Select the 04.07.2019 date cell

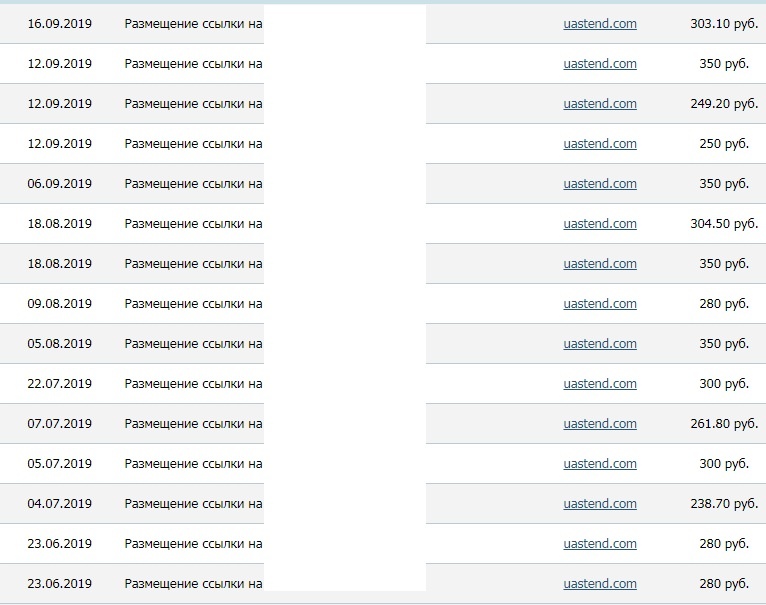[x=59, y=504]
